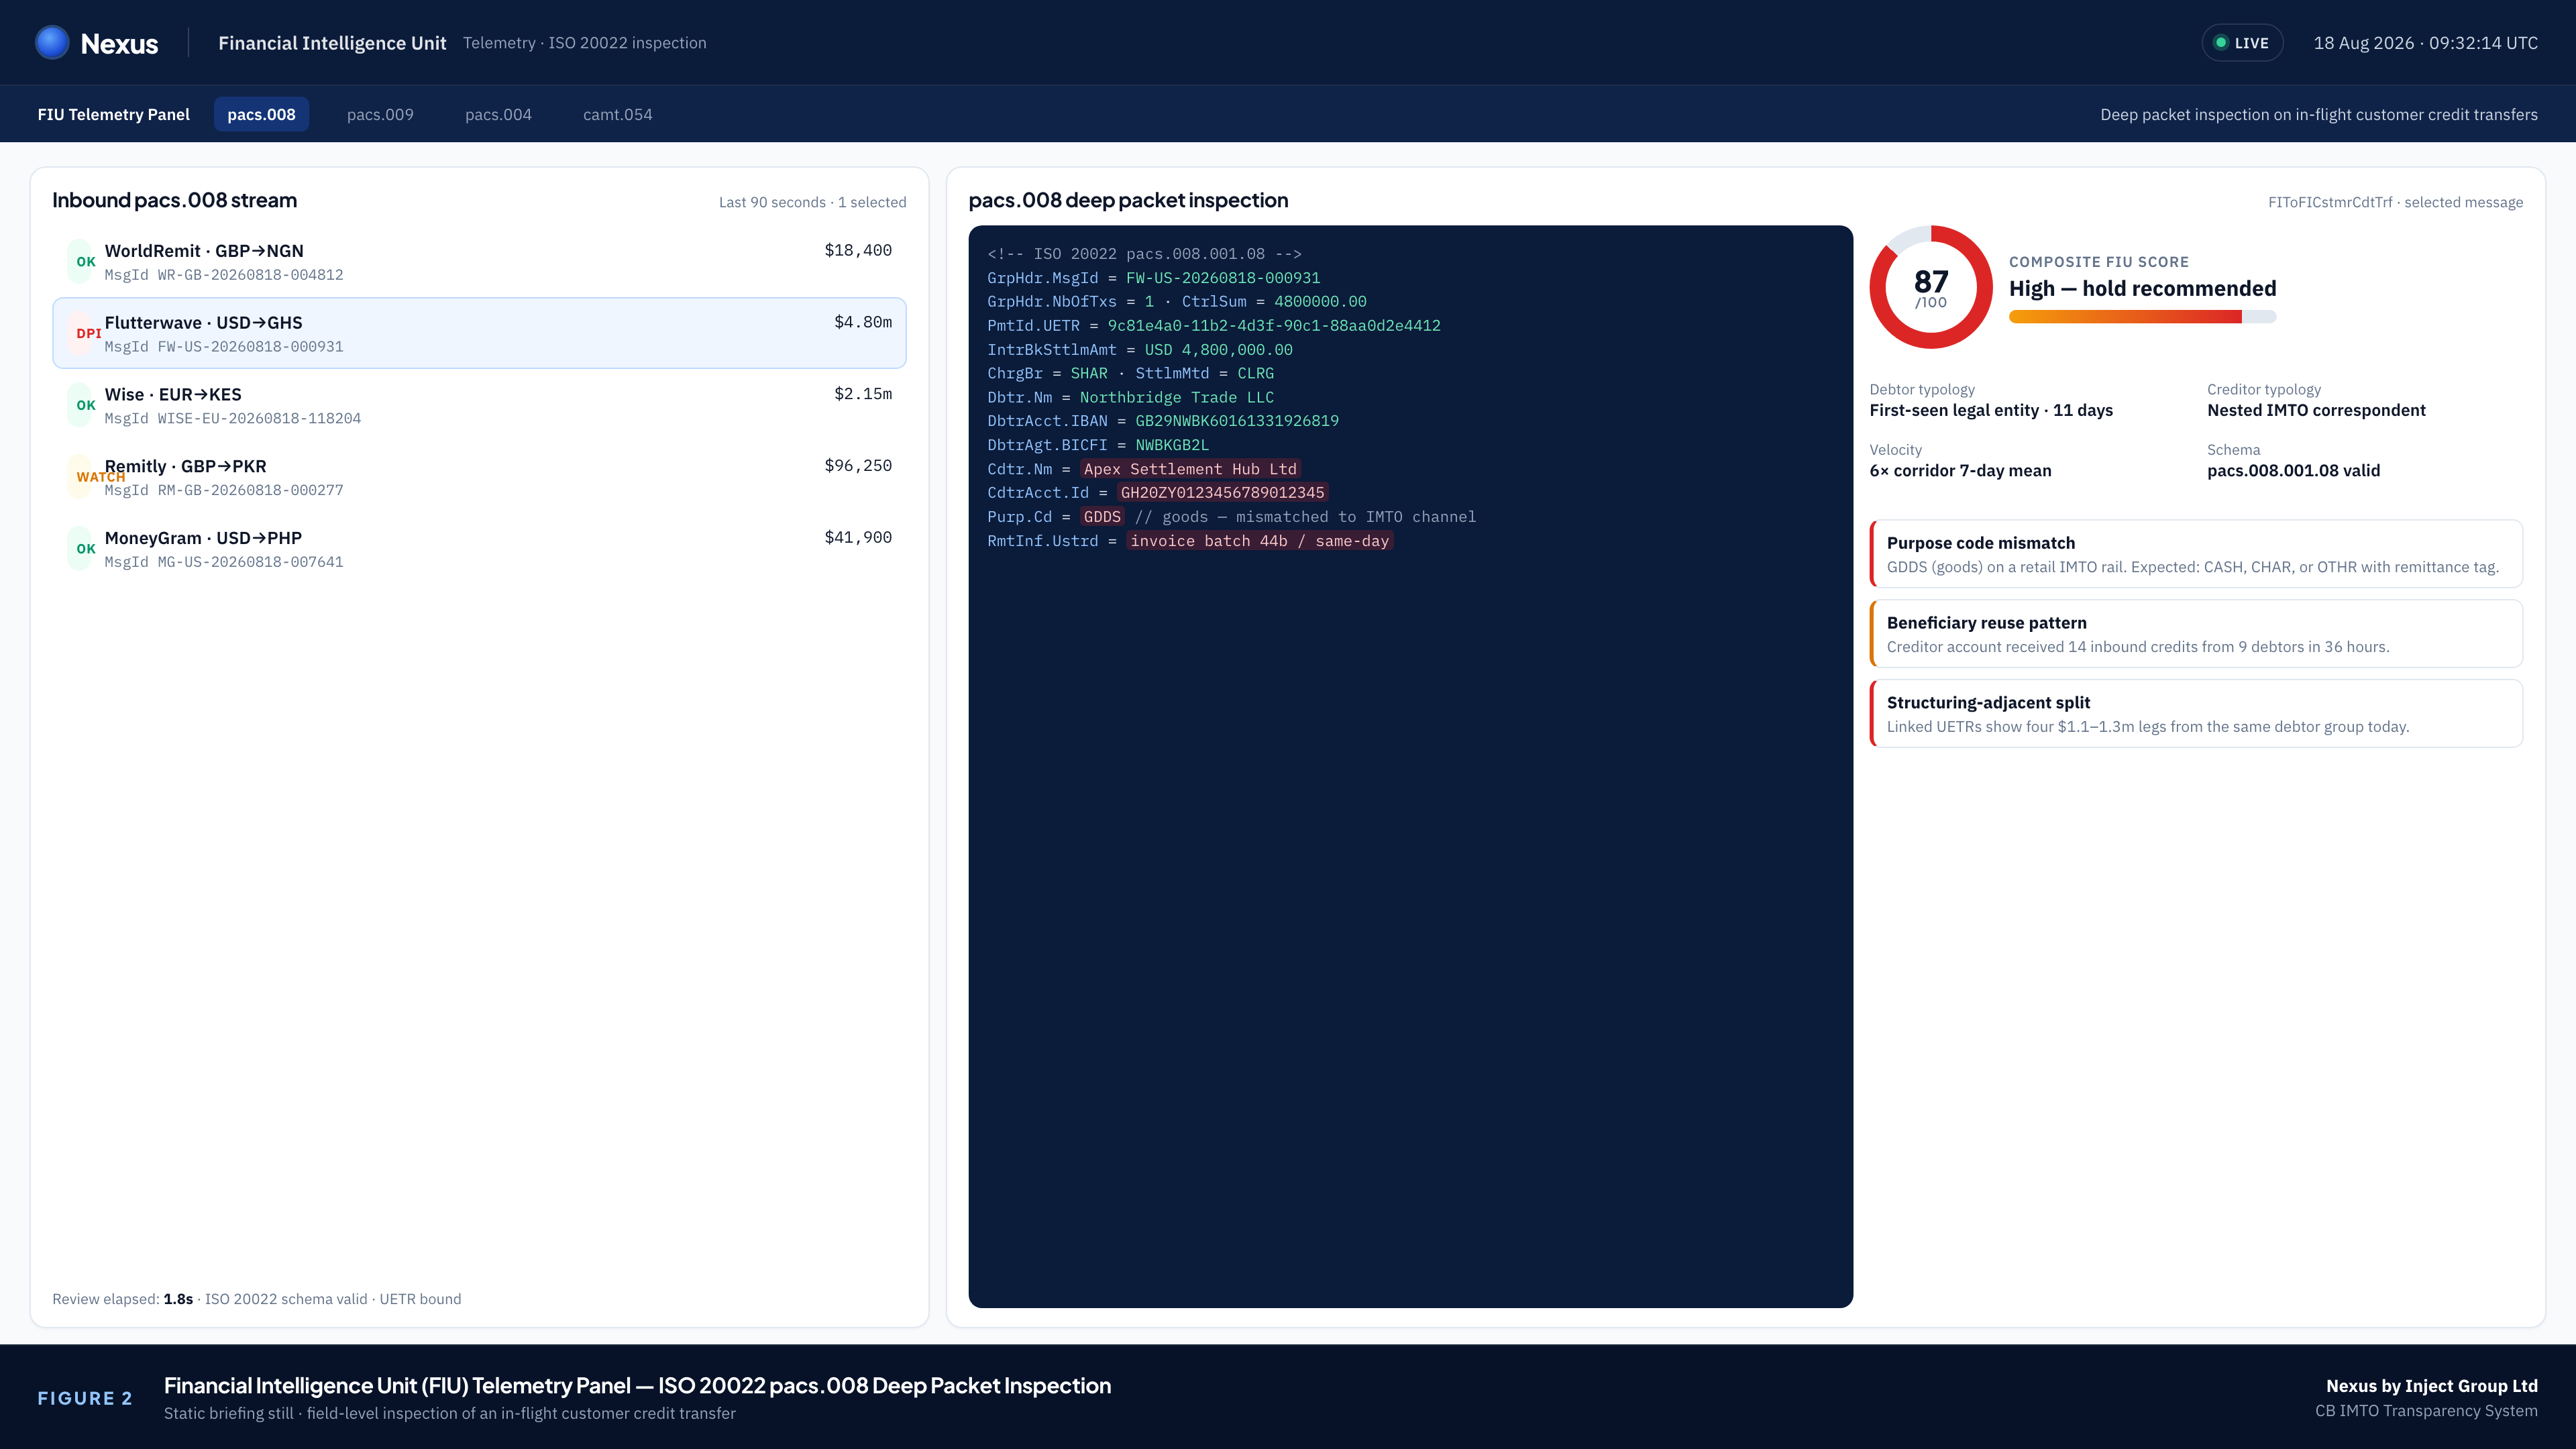Click the risk score gradient bar
The image size is (2576, 1449).
(x=2142, y=317)
